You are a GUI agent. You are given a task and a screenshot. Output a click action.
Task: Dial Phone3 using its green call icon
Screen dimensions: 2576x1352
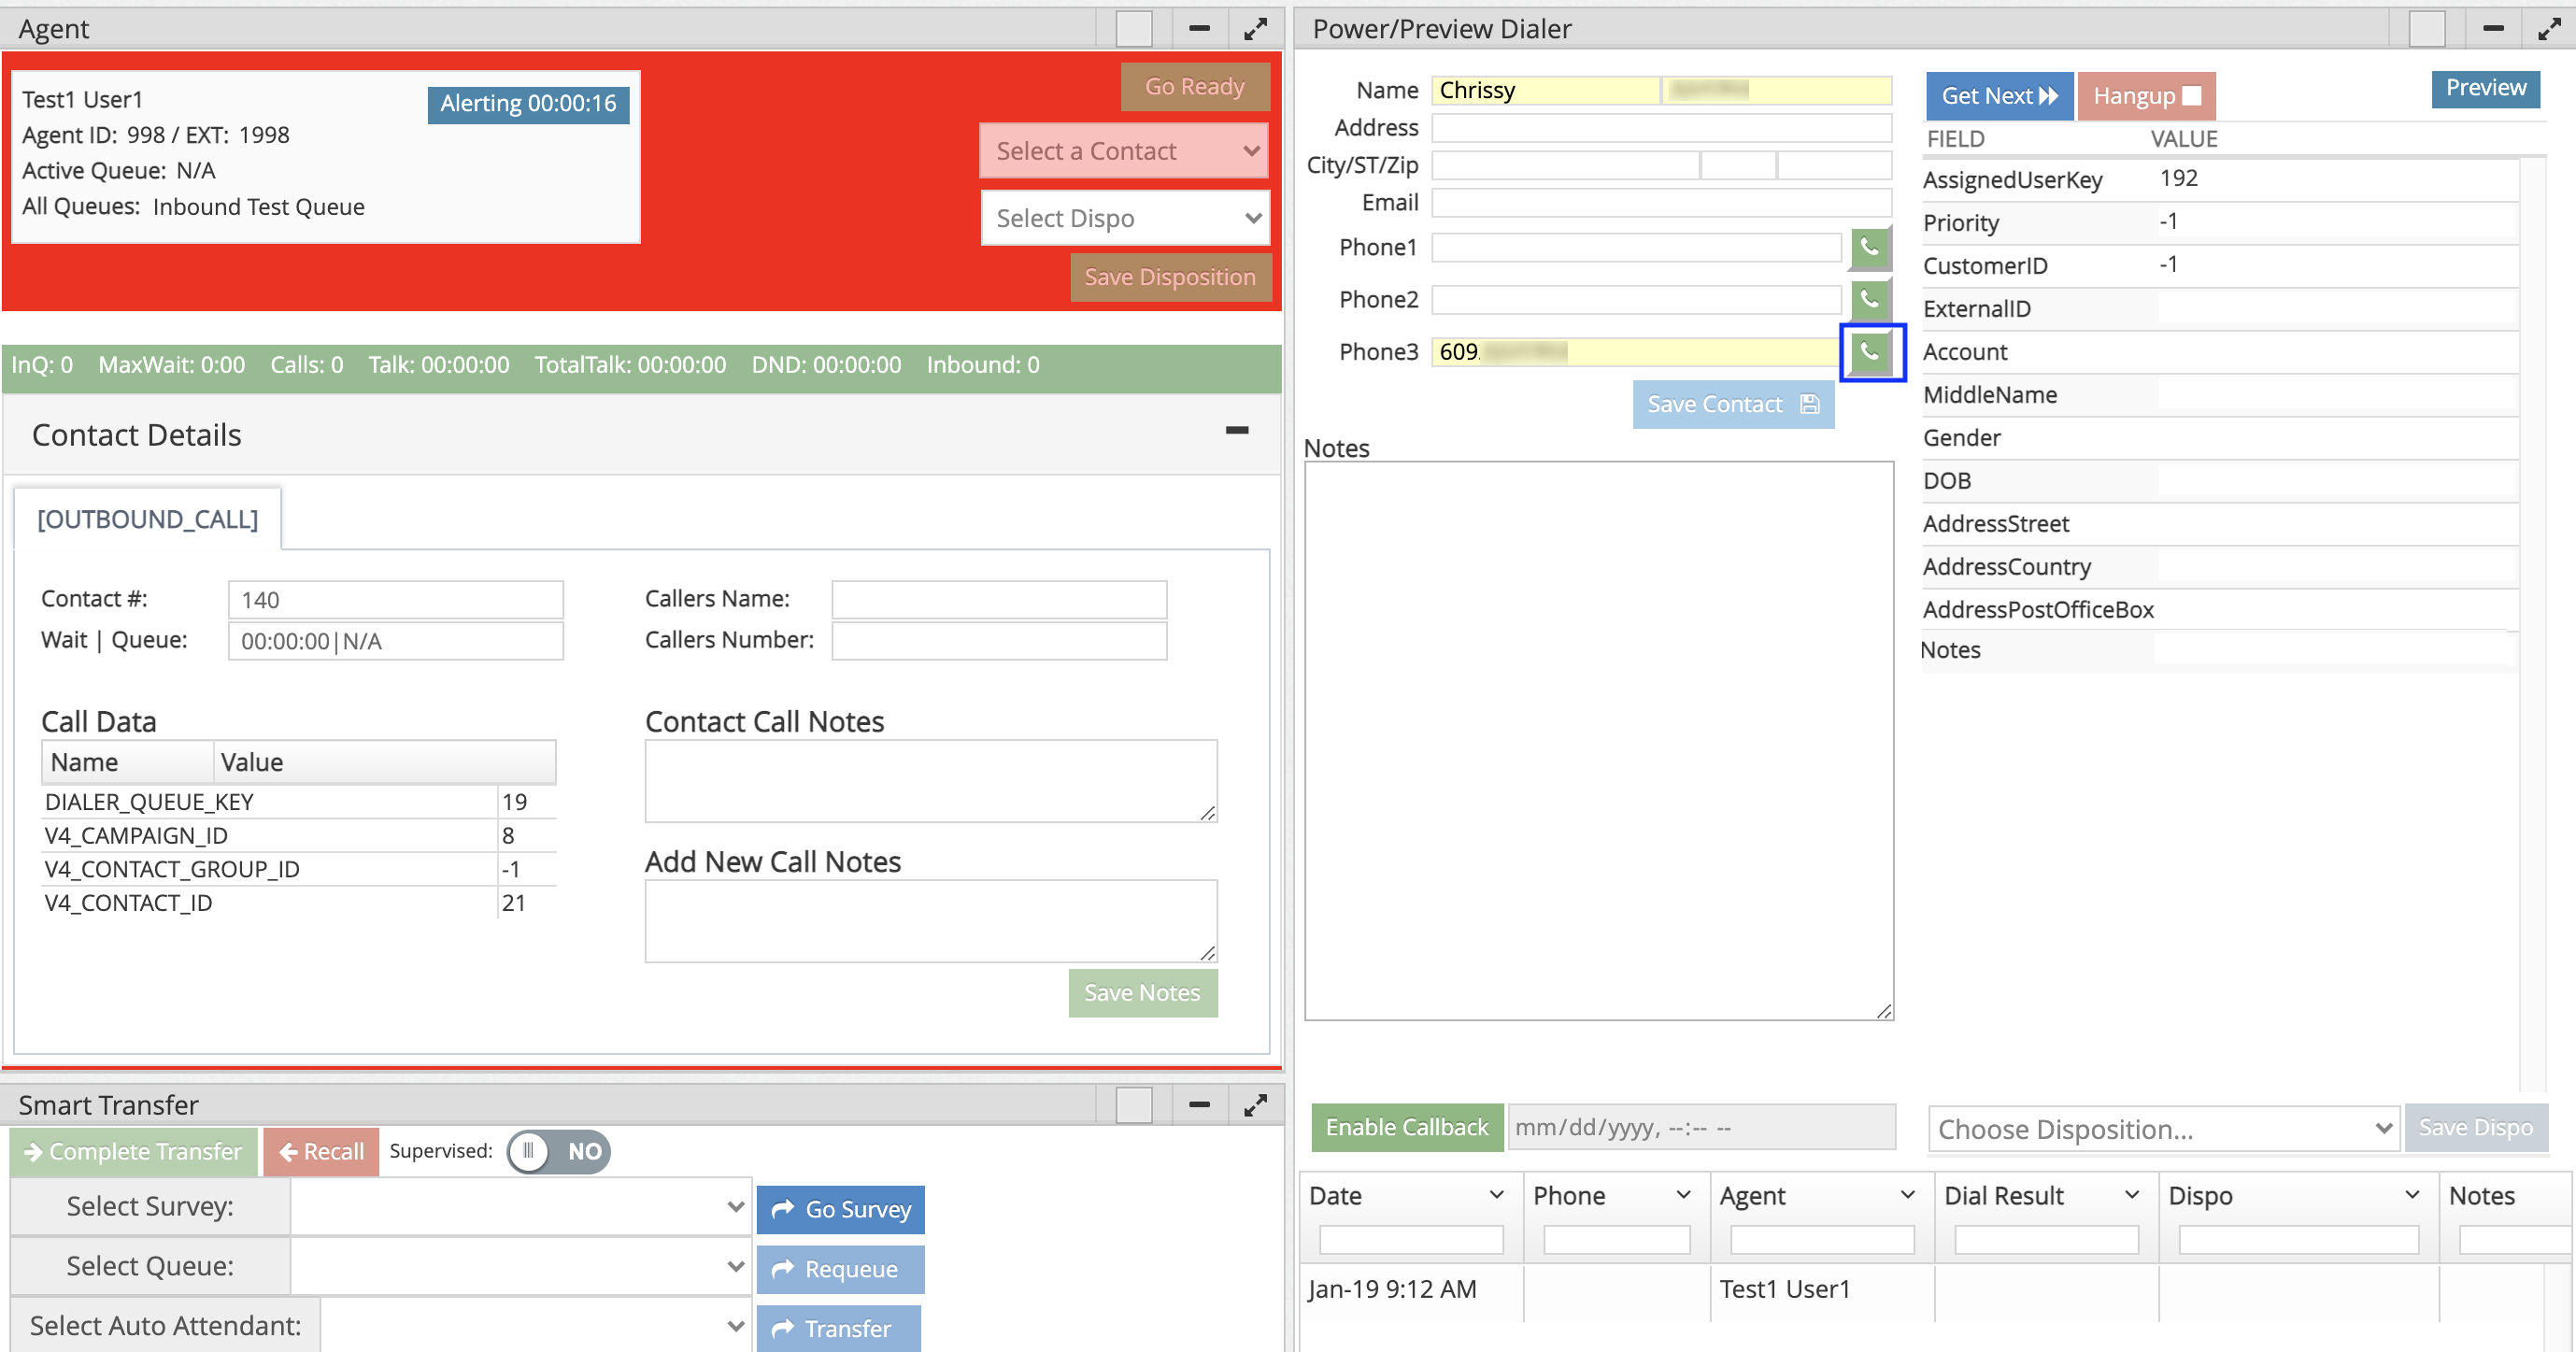[x=1869, y=352]
